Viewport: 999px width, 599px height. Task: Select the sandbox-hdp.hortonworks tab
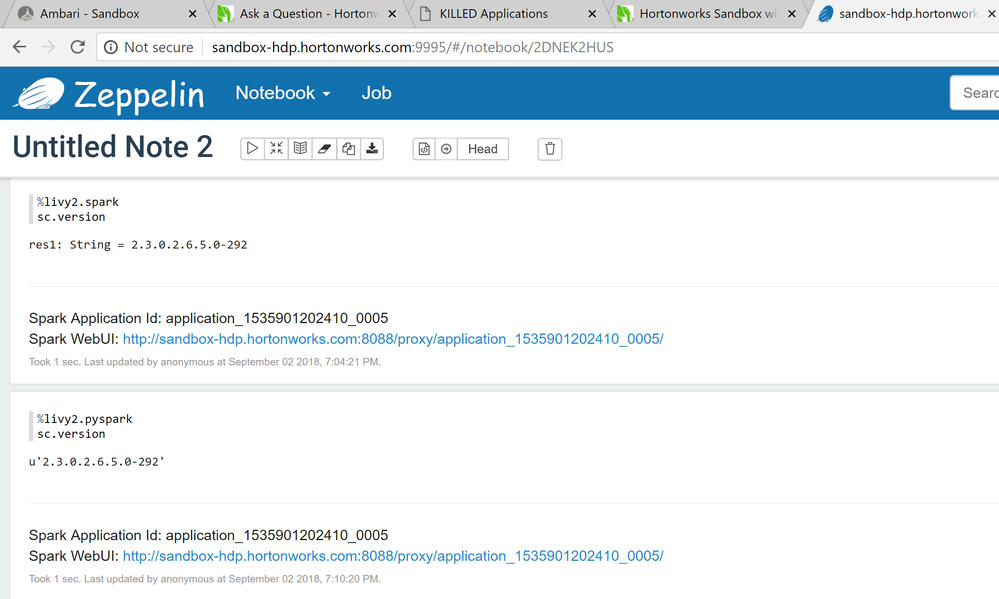click(907, 13)
